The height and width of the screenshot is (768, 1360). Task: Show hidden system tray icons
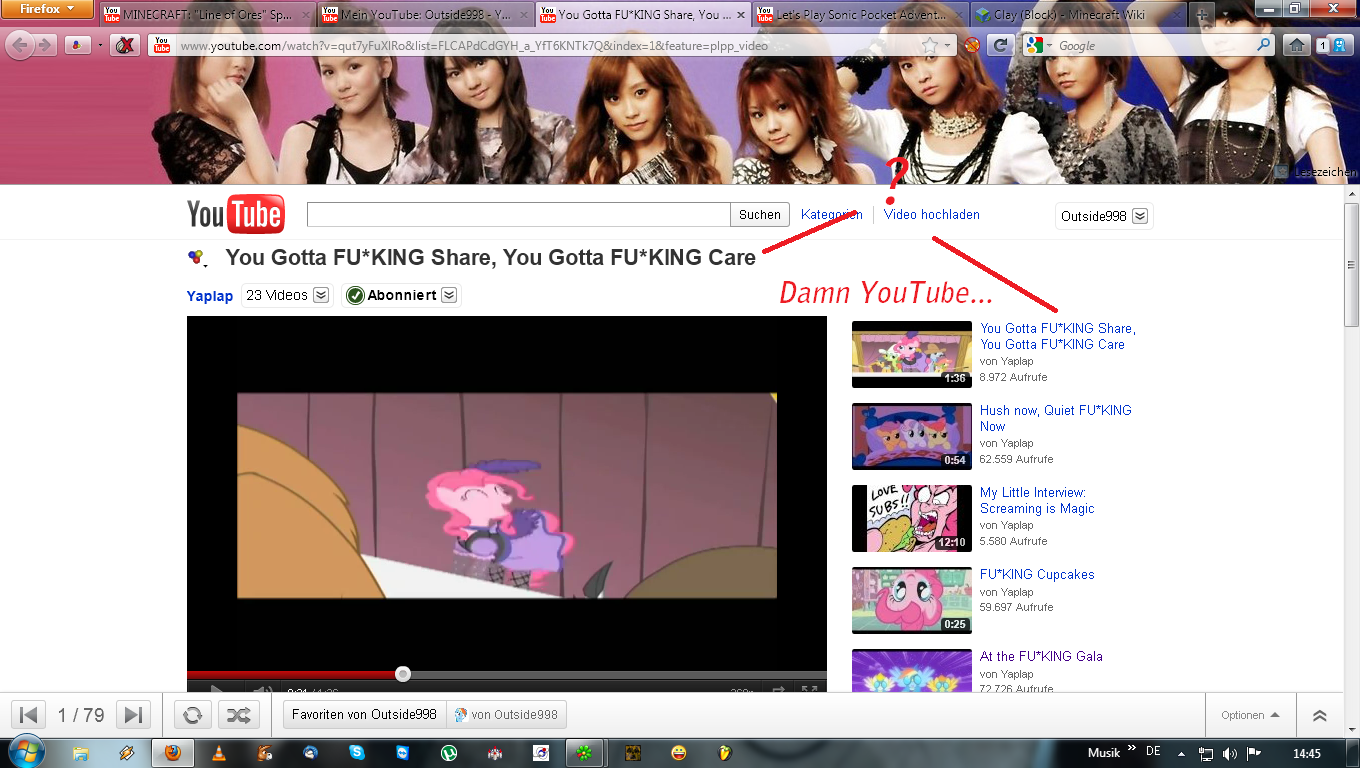pyautogui.click(x=1182, y=753)
